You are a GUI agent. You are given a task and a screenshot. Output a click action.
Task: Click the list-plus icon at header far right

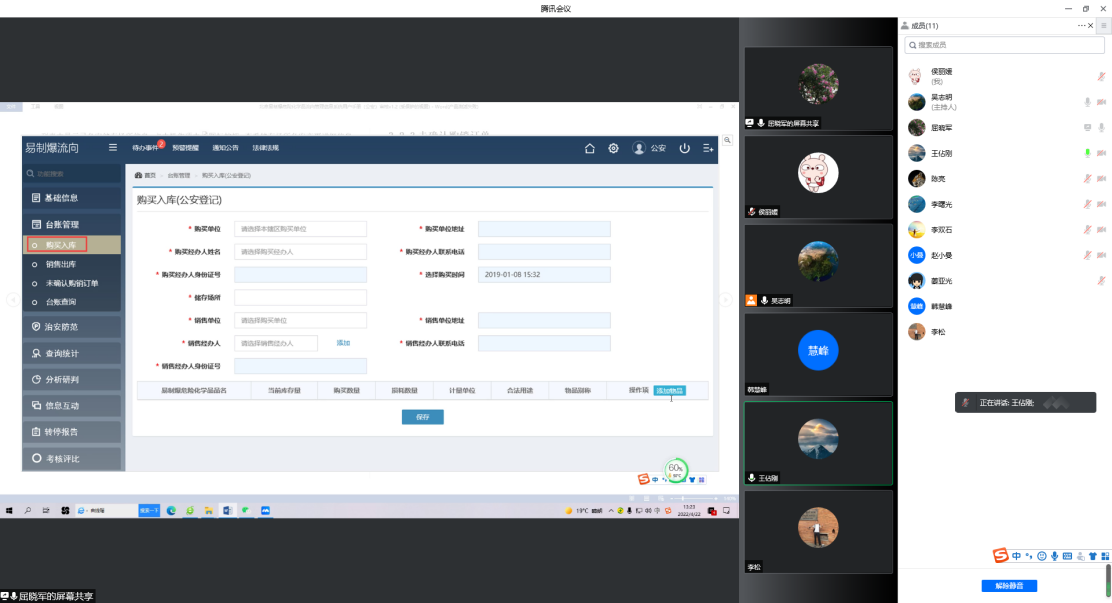(x=708, y=148)
